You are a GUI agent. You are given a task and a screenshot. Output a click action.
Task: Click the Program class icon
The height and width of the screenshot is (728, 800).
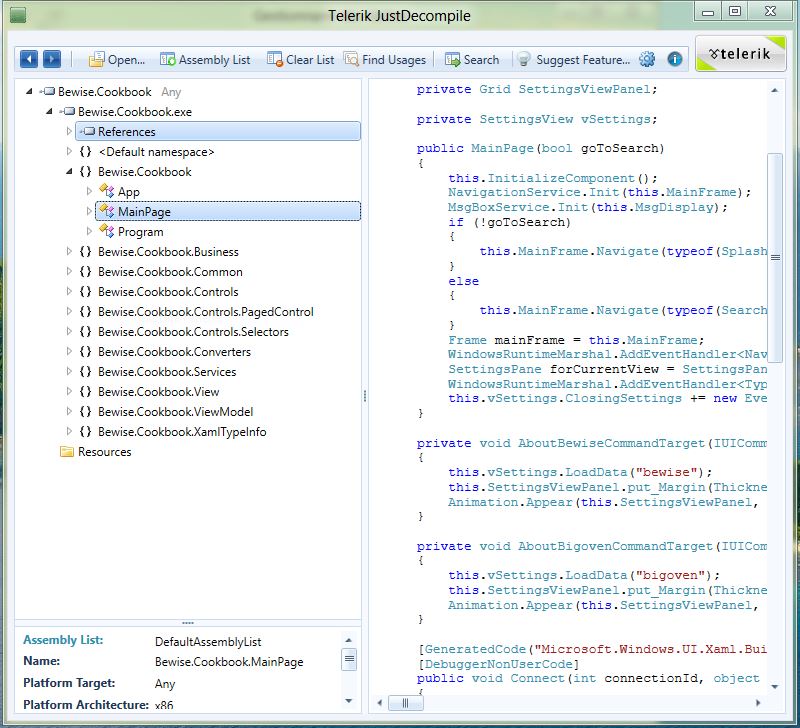107,231
